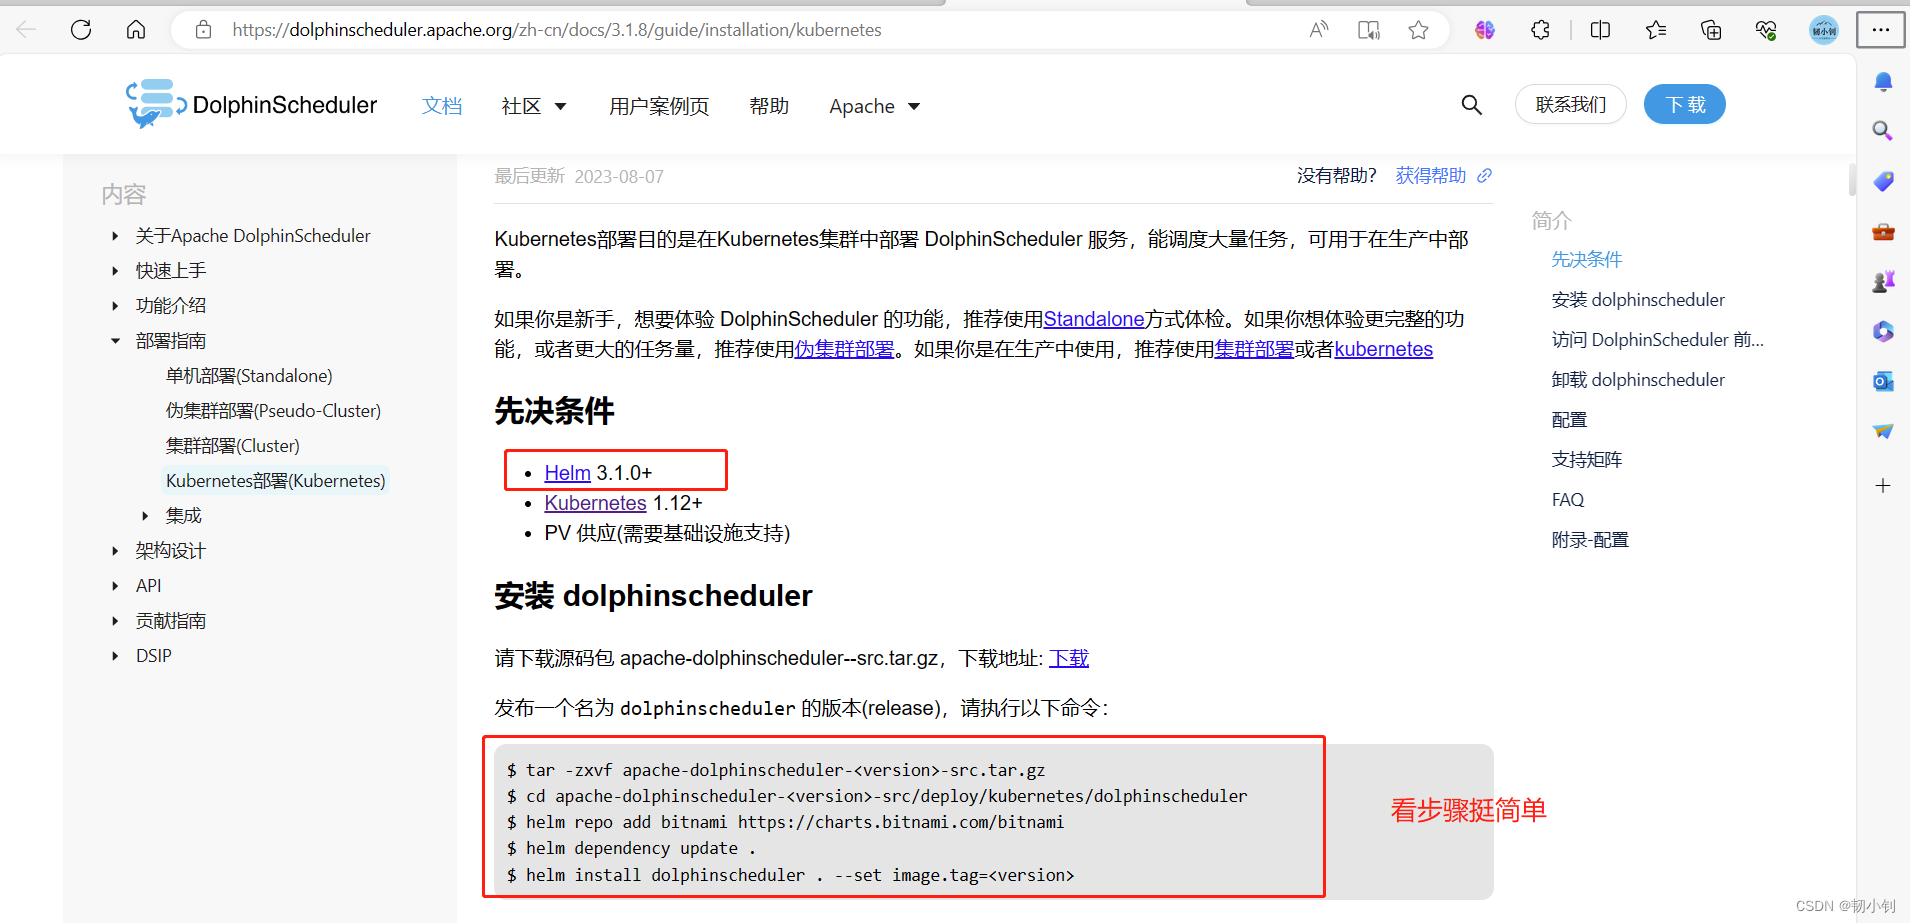The image size is (1910, 923).
Task: Jump to 附录-配置 in page outline
Action: pyautogui.click(x=1590, y=540)
